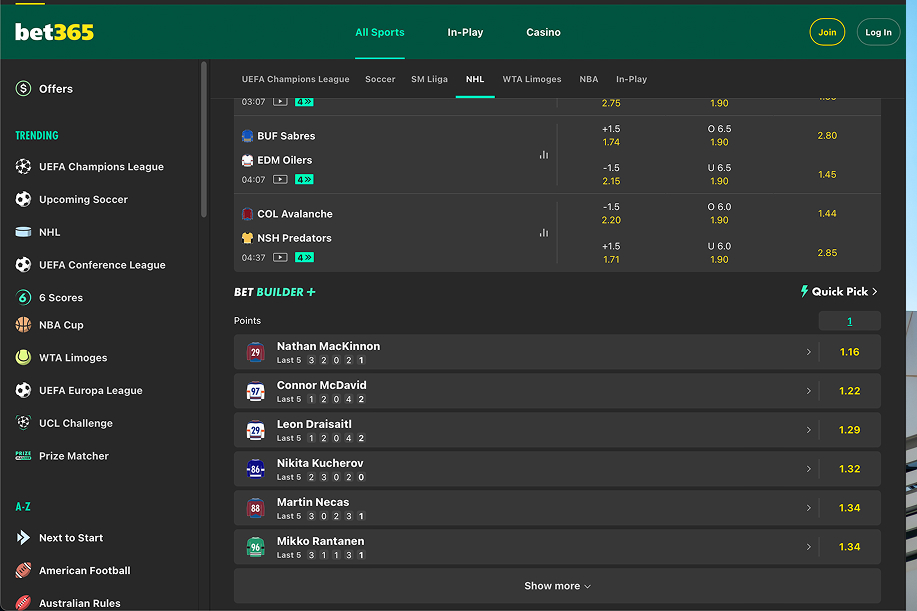This screenshot has width=917, height=611.
Task: Click the sidebar vertical scrollbar
Action: point(204,140)
